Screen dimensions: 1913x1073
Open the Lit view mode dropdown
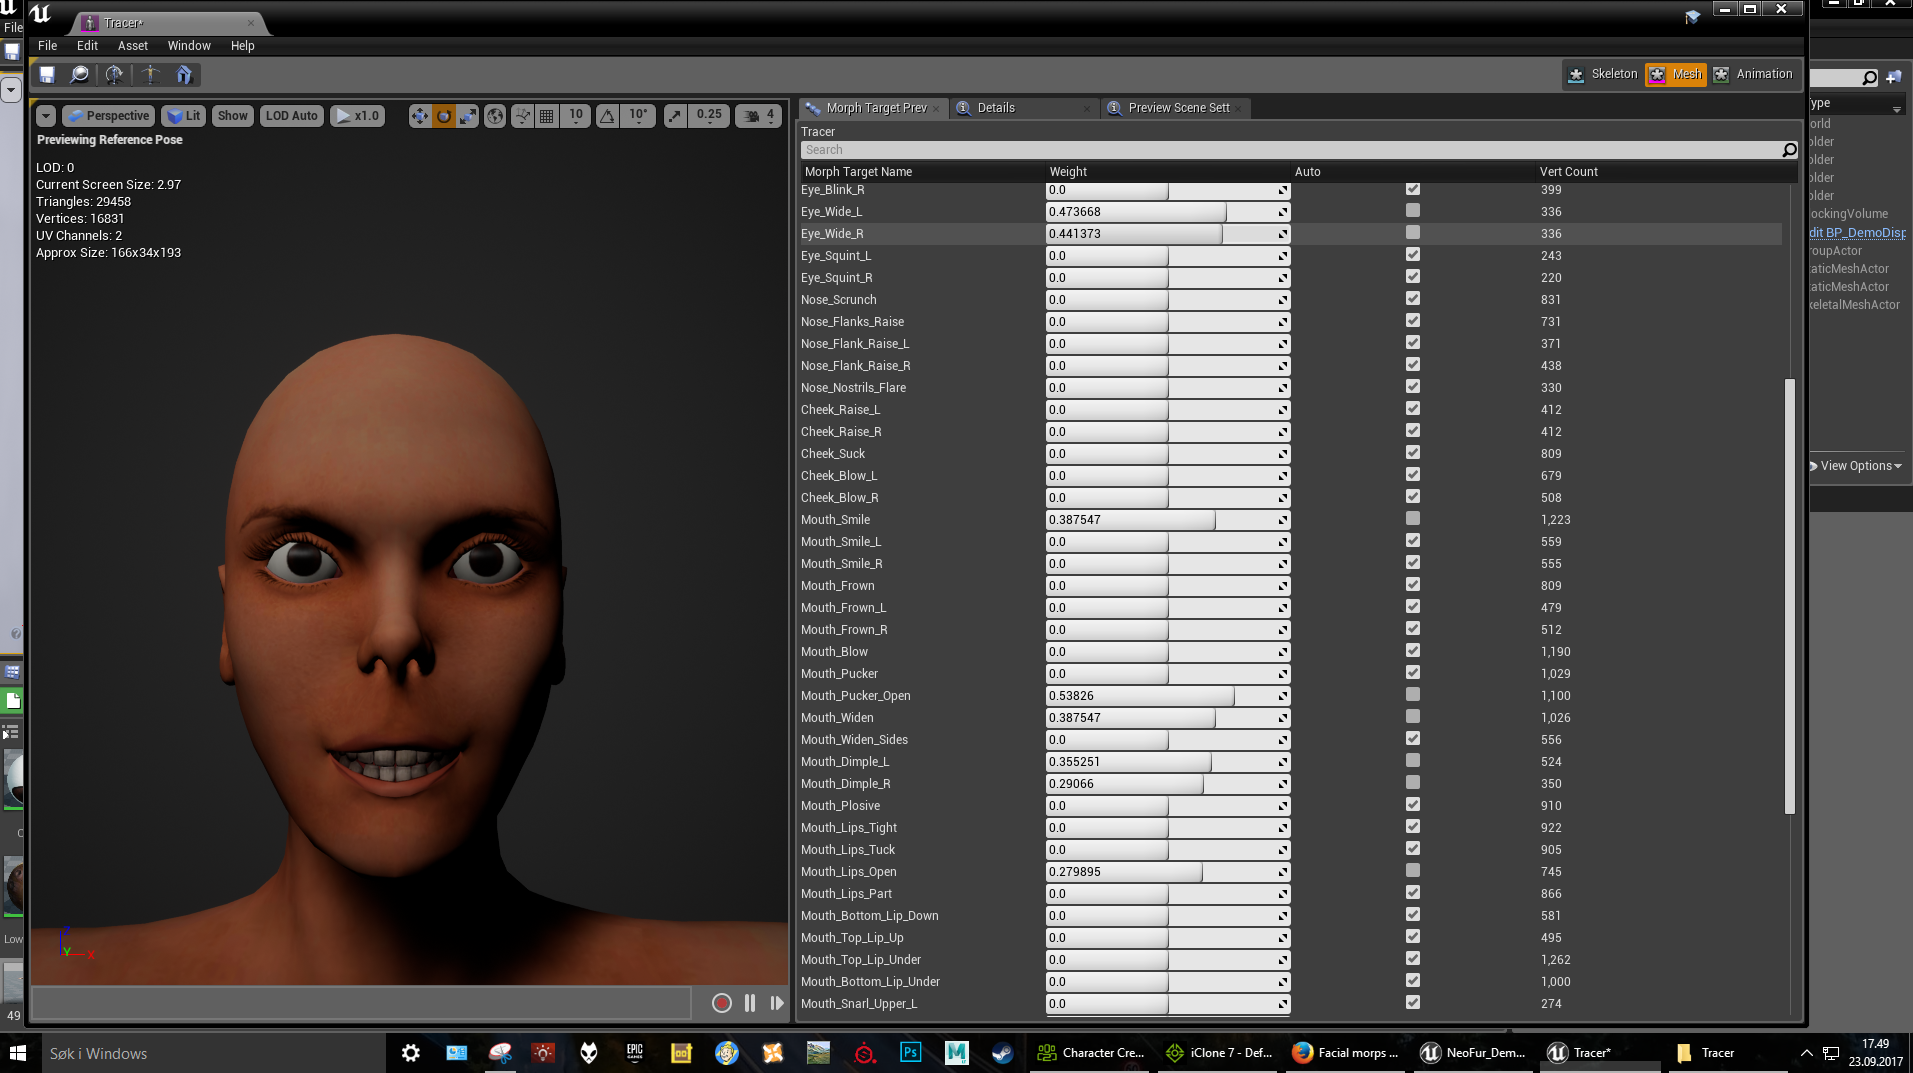[184, 116]
